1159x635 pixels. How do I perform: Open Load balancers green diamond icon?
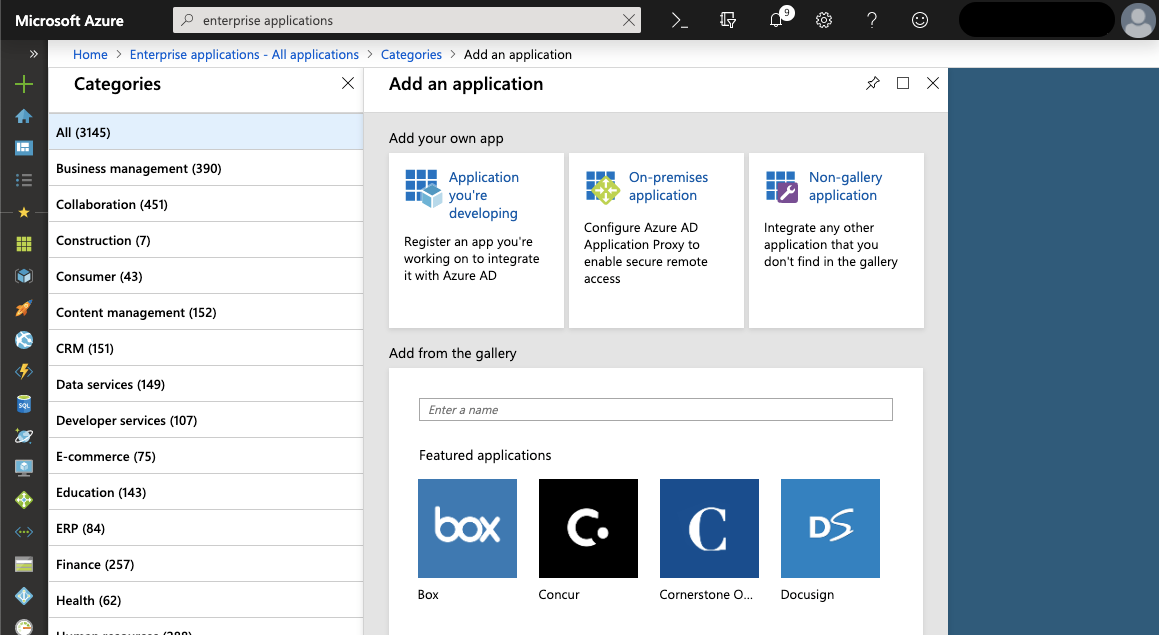[24, 500]
